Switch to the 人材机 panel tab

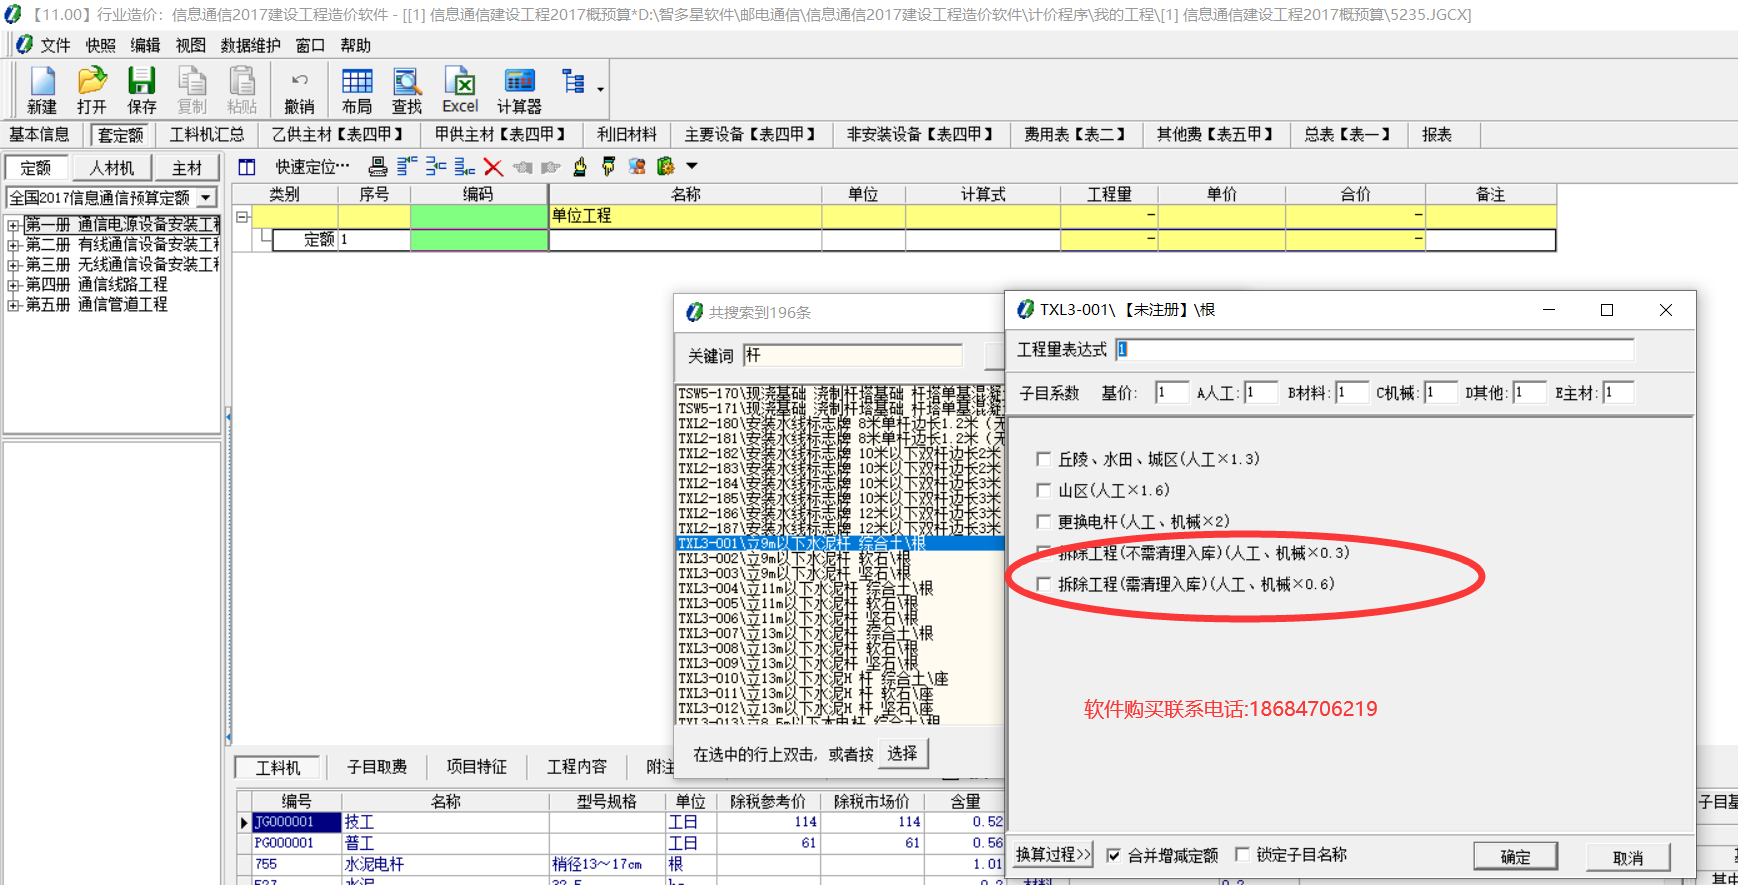pyautogui.click(x=111, y=168)
